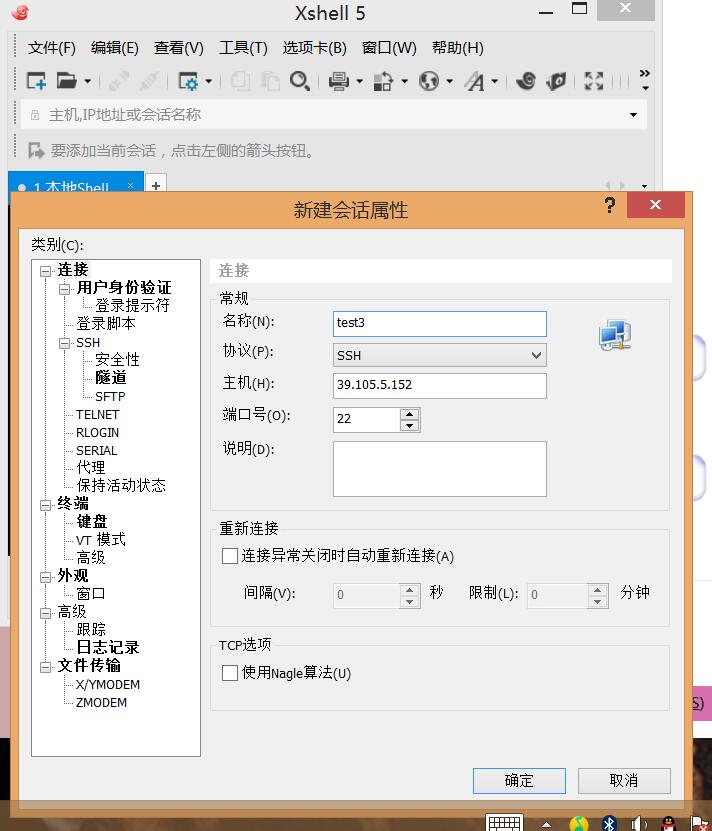Open dropdown arrow beside Open folder icon
This screenshot has width=712, height=831.
tap(87, 82)
